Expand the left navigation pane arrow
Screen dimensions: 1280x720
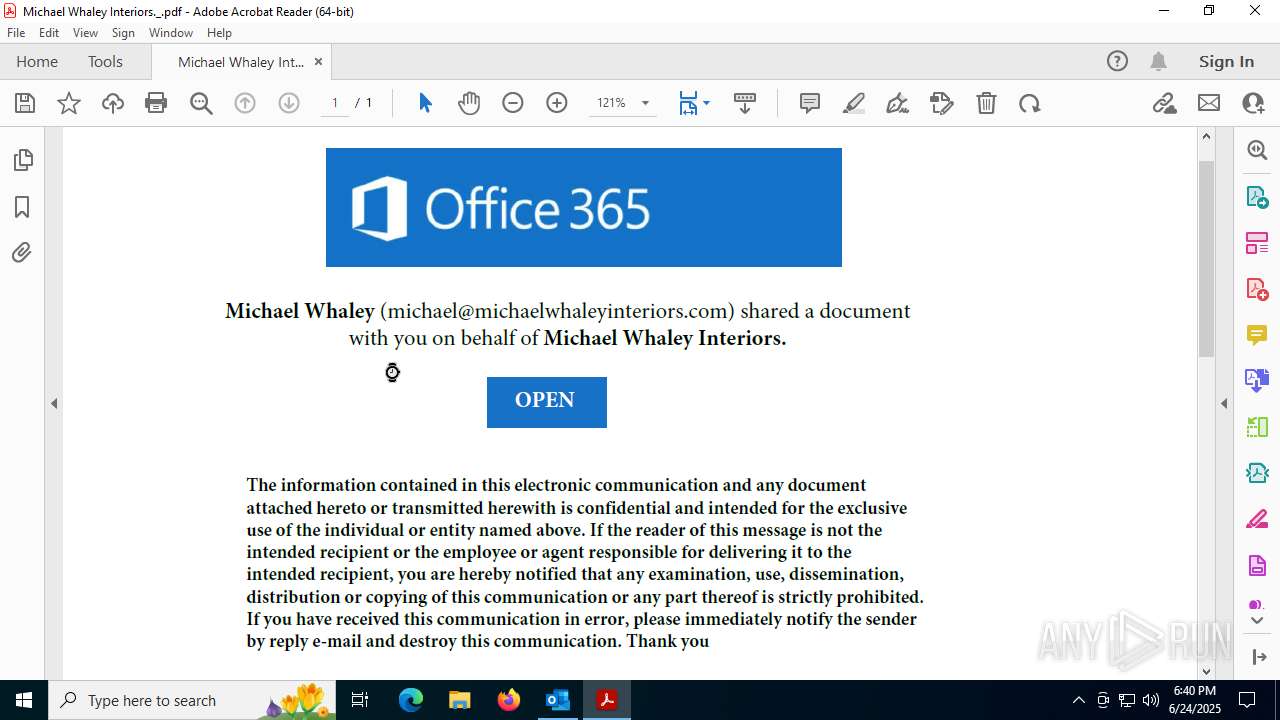[x=54, y=404]
